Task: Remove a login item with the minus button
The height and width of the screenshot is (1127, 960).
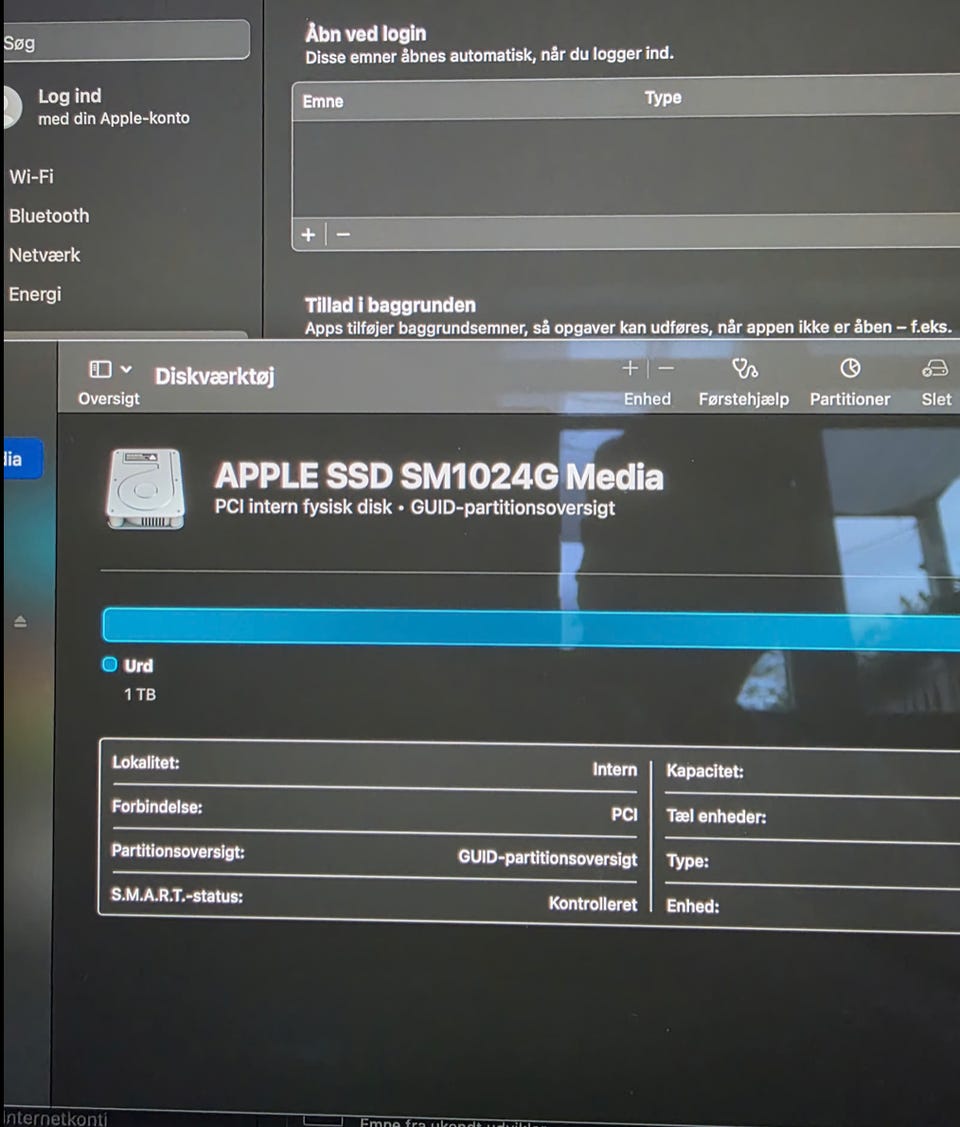Action: [x=343, y=234]
